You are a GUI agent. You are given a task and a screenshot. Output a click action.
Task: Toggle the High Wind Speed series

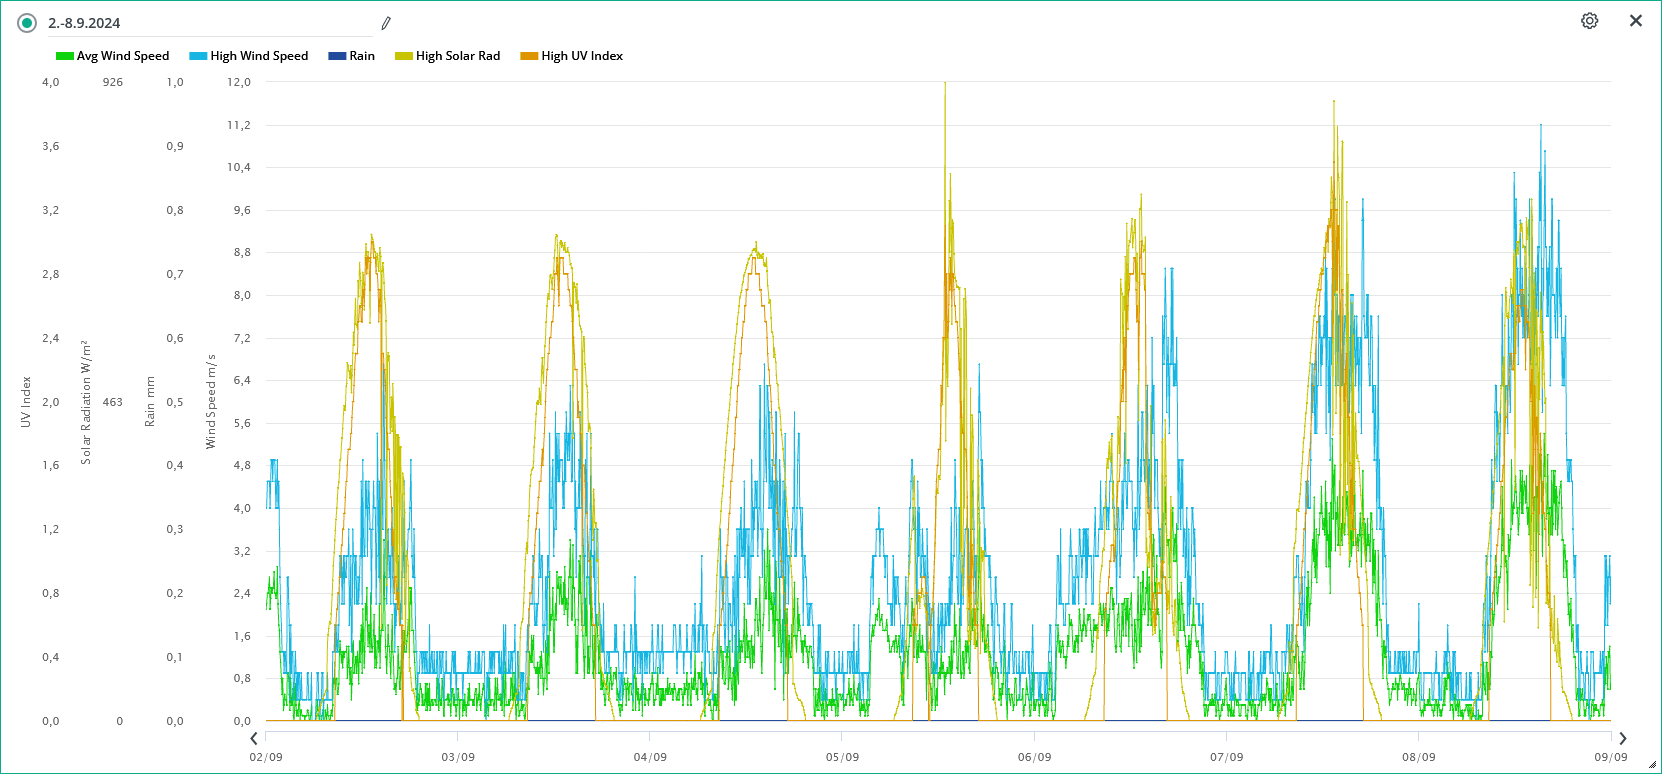[258, 56]
